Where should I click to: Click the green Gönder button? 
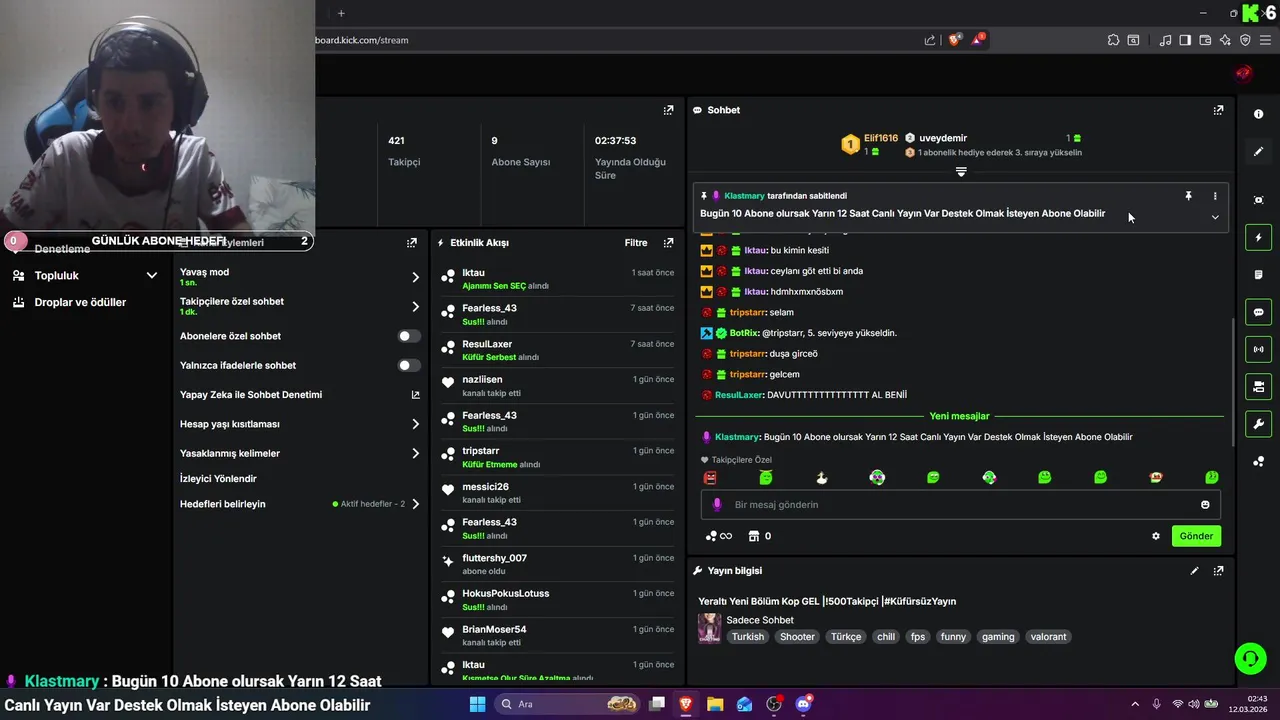tap(1196, 536)
